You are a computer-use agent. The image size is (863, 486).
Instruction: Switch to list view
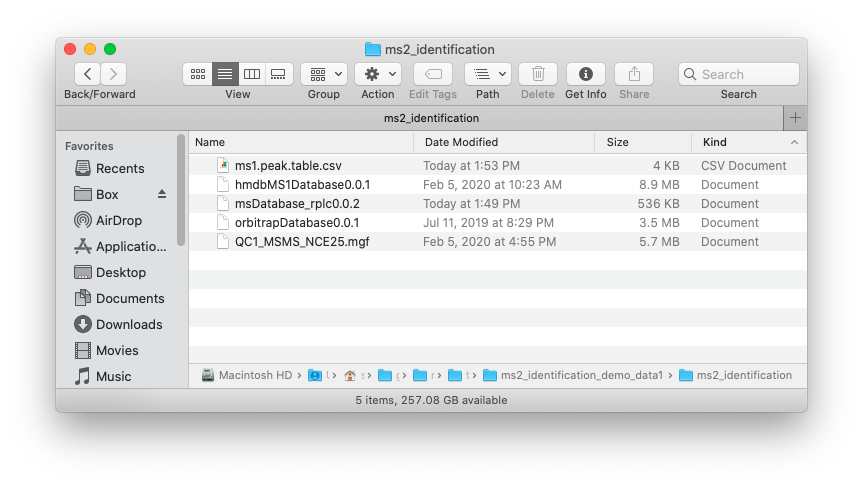225,74
